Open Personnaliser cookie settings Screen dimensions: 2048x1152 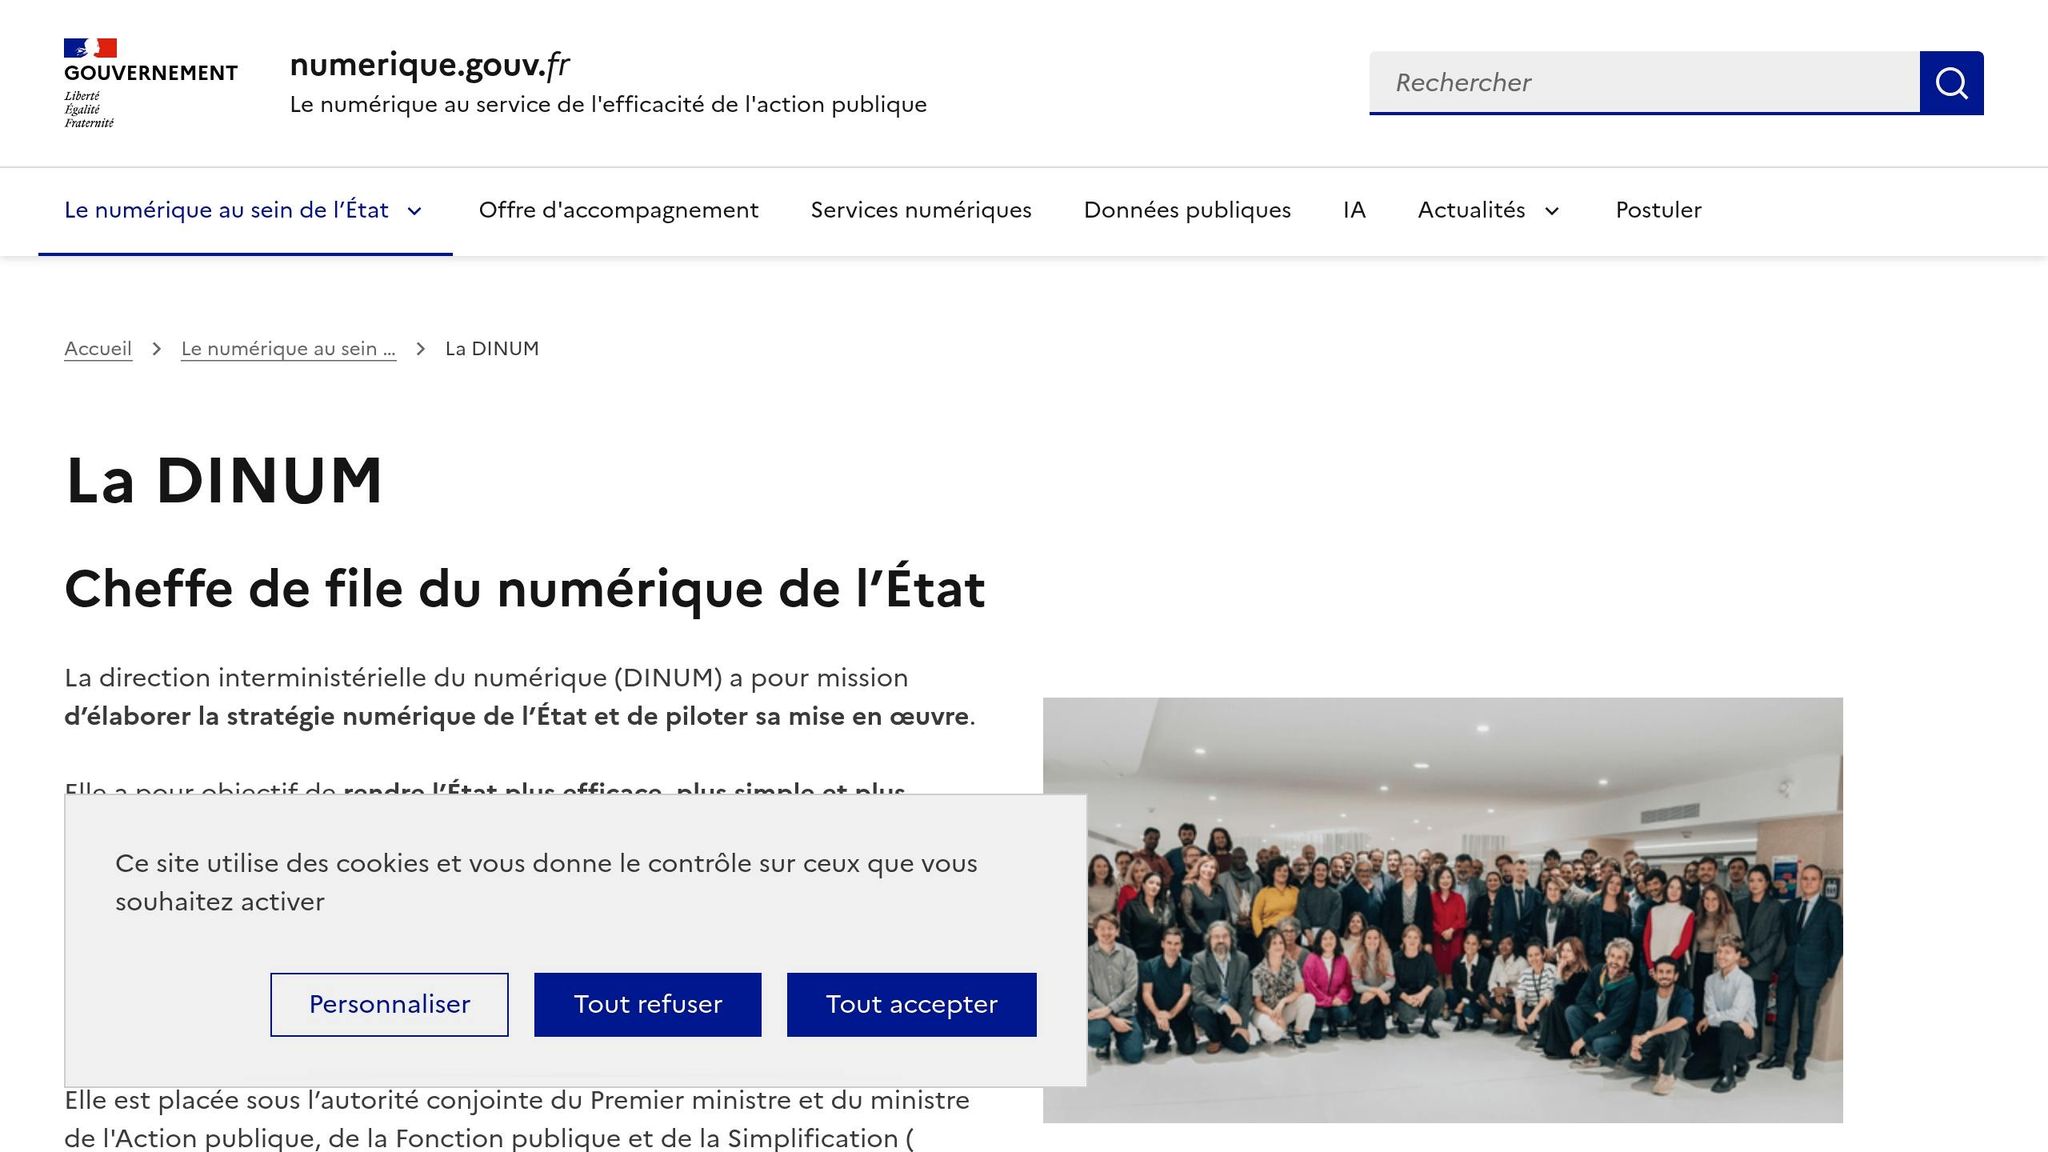389,1004
